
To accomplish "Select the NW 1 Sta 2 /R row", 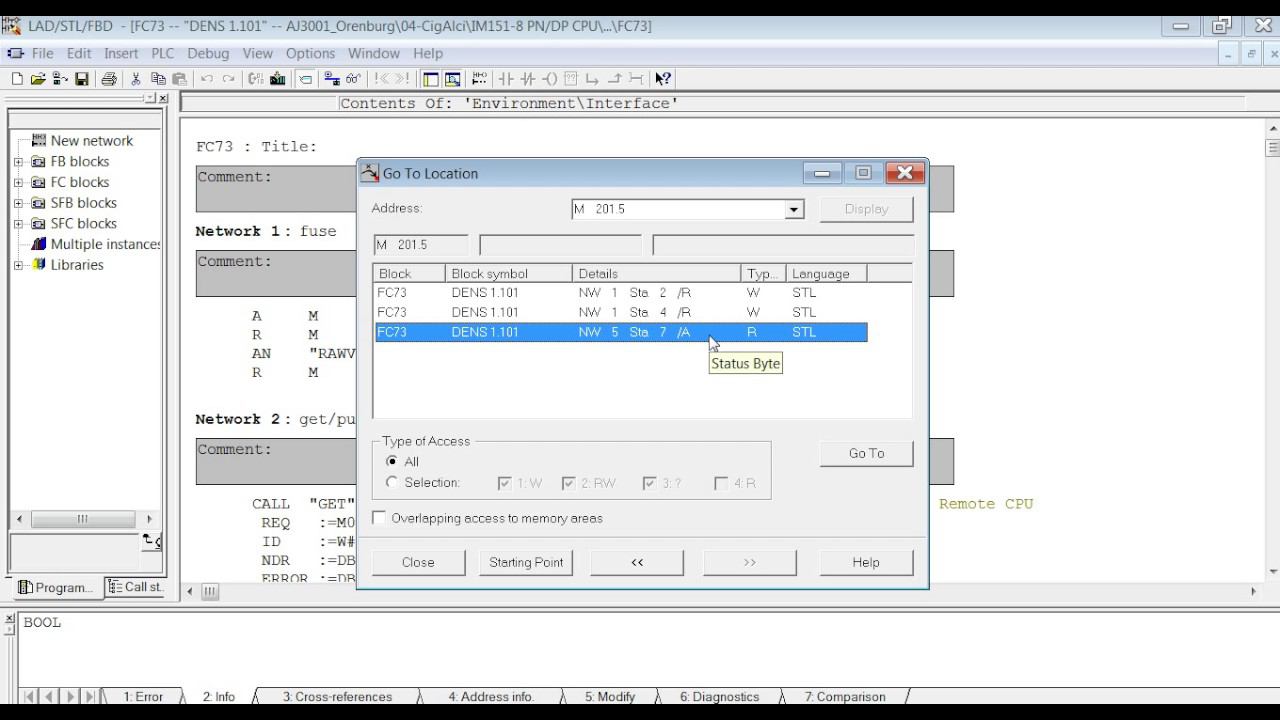I will point(621,293).
